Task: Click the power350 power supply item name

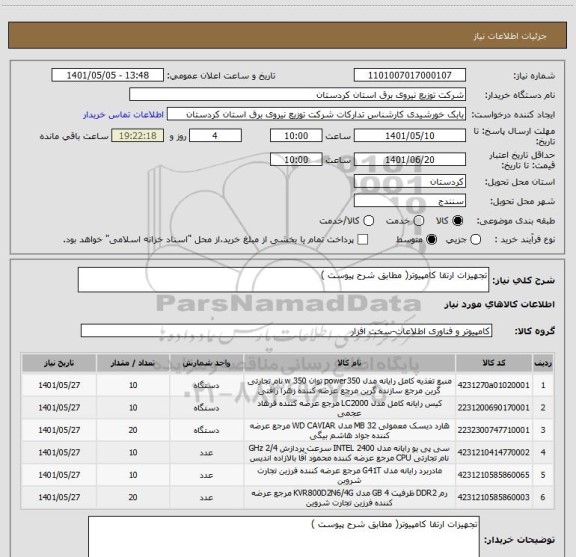Action: (x=349, y=385)
